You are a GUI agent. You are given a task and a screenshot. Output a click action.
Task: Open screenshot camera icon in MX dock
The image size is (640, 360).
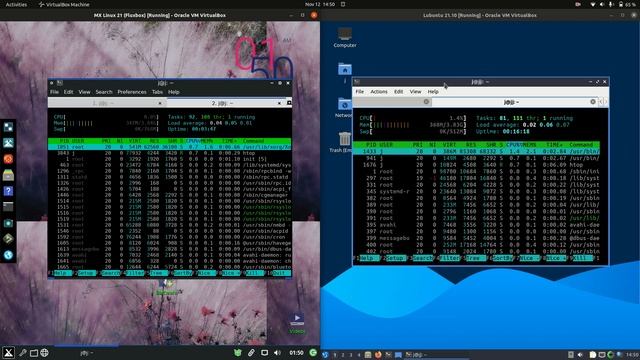(8, 223)
